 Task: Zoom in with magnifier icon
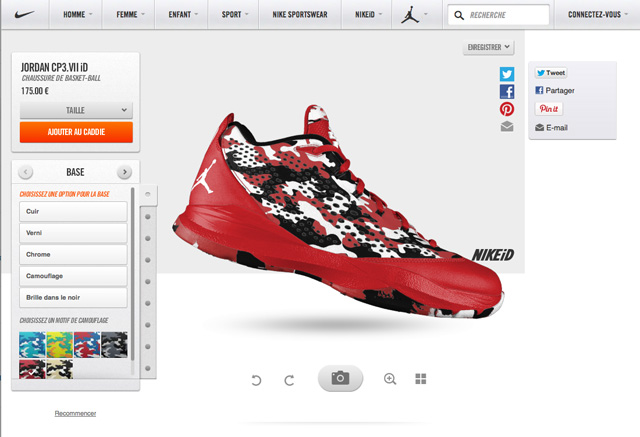pyautogui.click(x=390, y=379)
